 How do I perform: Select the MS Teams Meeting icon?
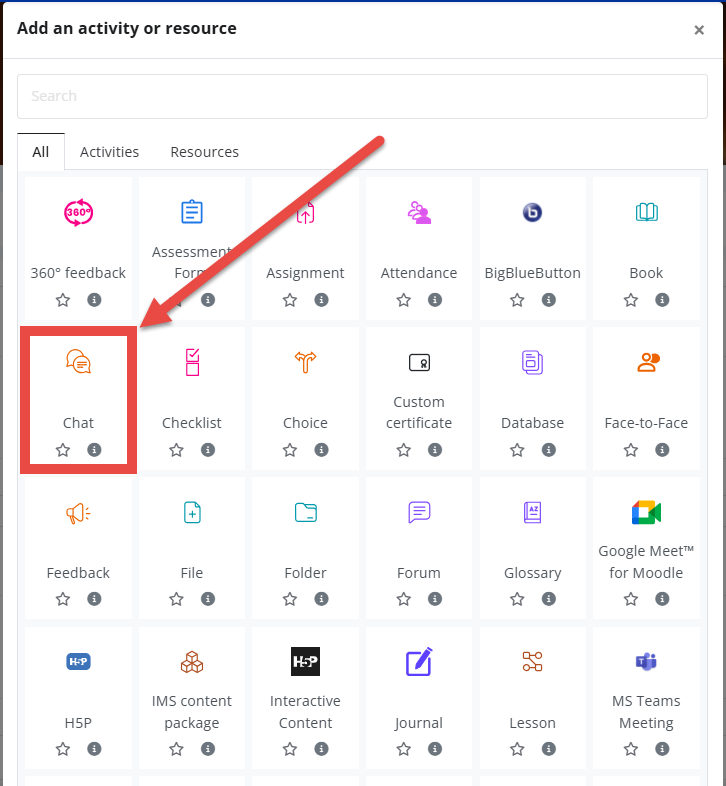tap(646, 662)
